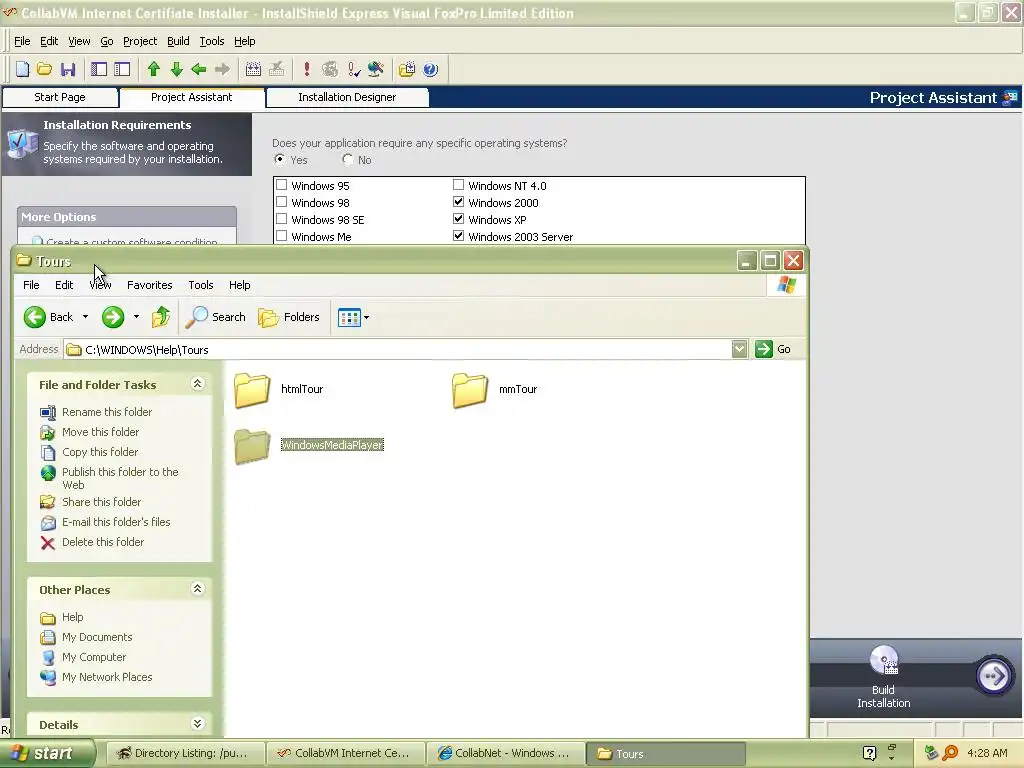1024x768 pixels.
Task: Click the round next arrow button
Action: pyautogui.click(x=993, y=675)
